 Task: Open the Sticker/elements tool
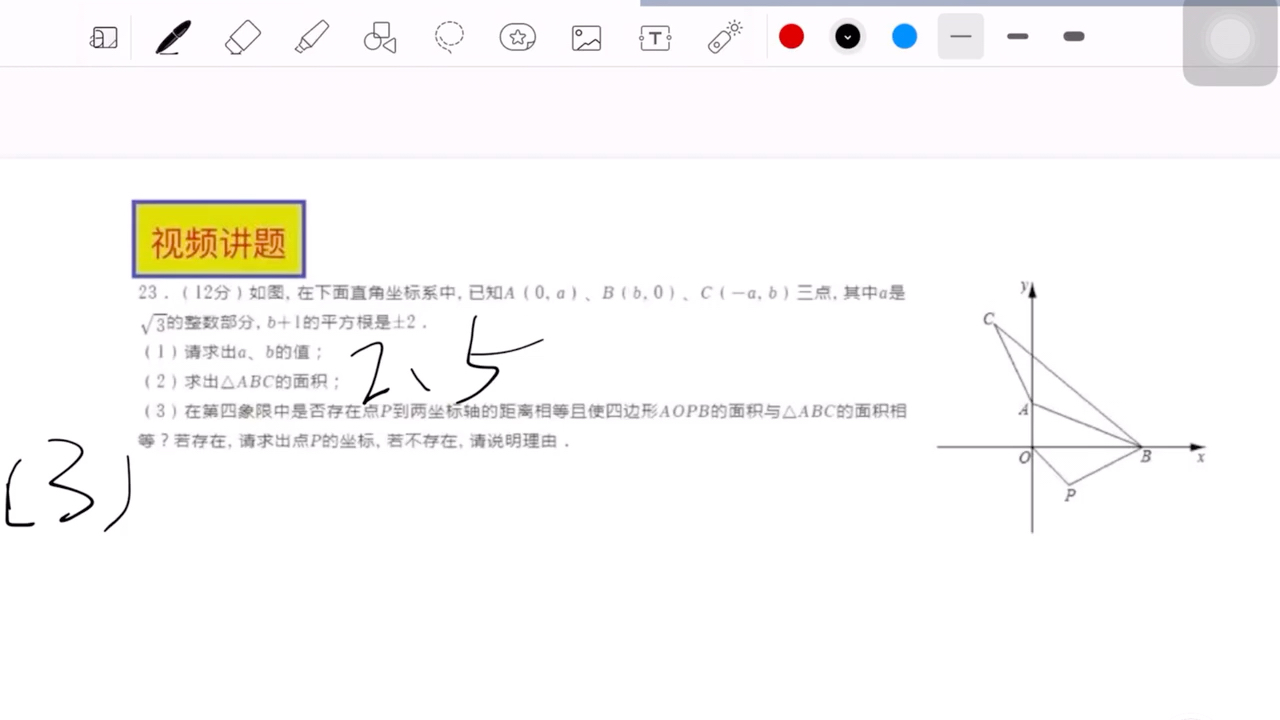[x=518, y=38]
